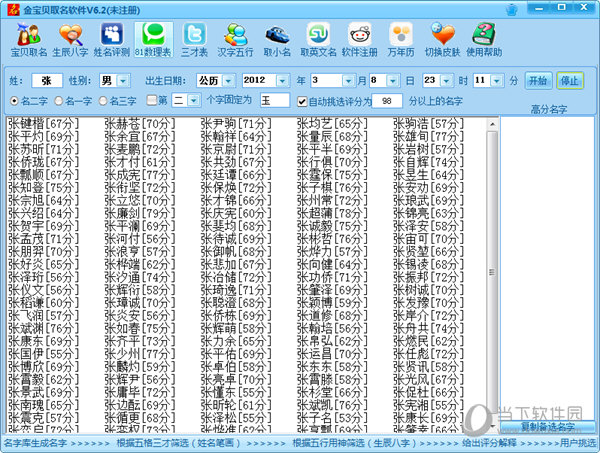Select name 张均艺[65分]
Viewport: 600px width, 453px height.
[332, 124]
